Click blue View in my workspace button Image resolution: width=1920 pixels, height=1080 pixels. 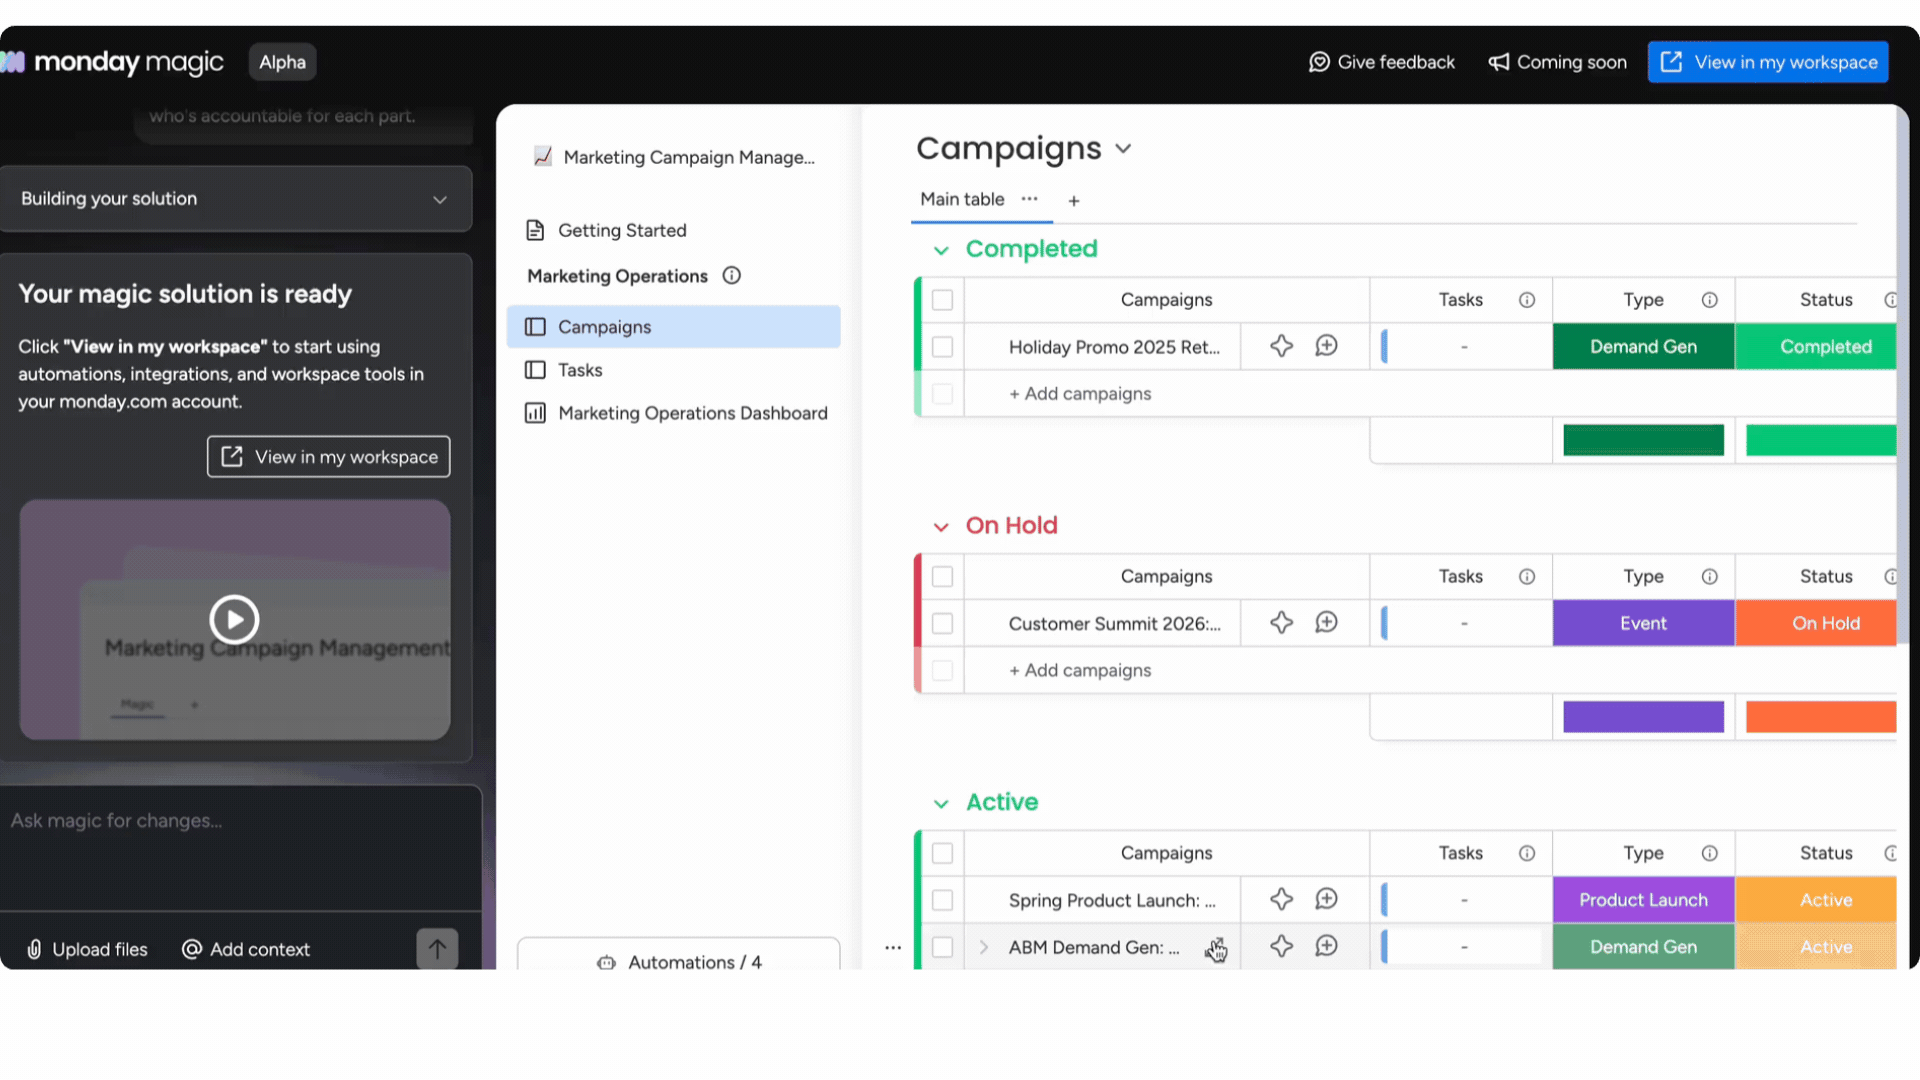click(x=1768, y=62)
